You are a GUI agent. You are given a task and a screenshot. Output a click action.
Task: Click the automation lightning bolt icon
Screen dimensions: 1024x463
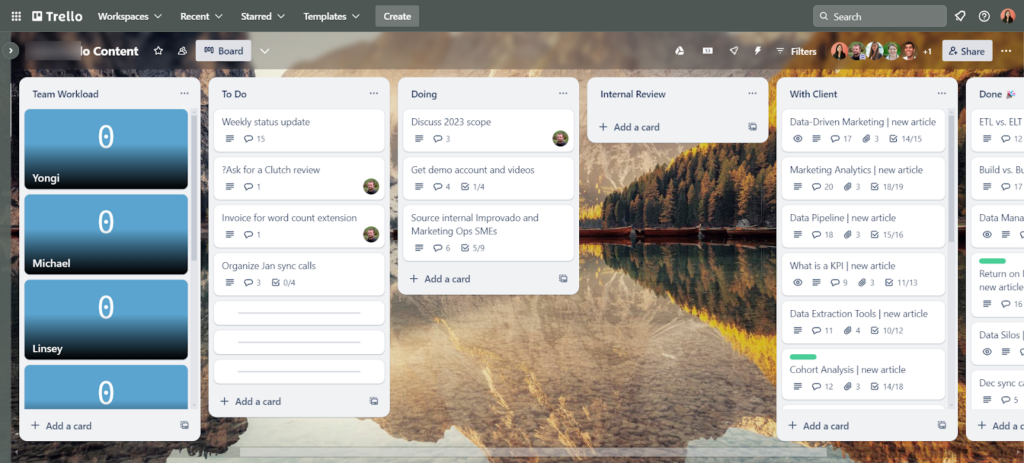point(757,51)
